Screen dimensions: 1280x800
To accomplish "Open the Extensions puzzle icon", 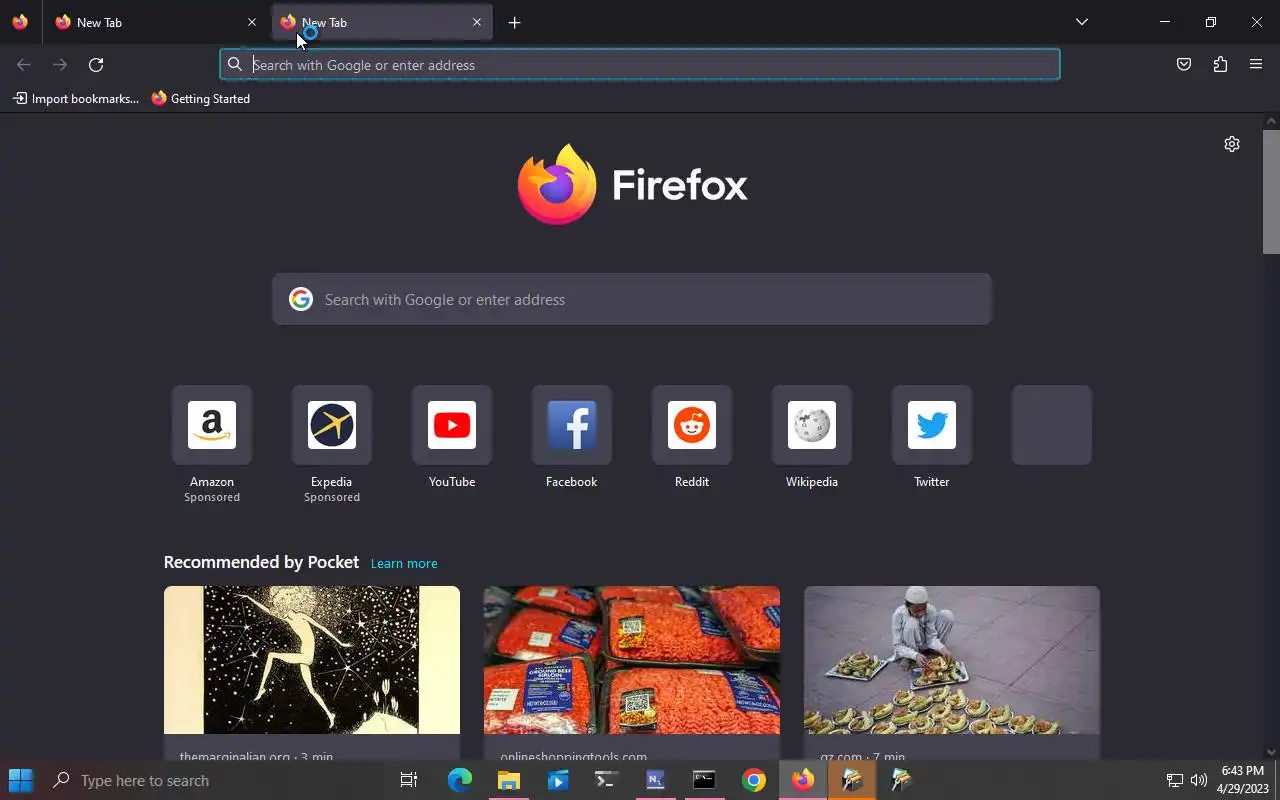I will [x=1220, y=65].
